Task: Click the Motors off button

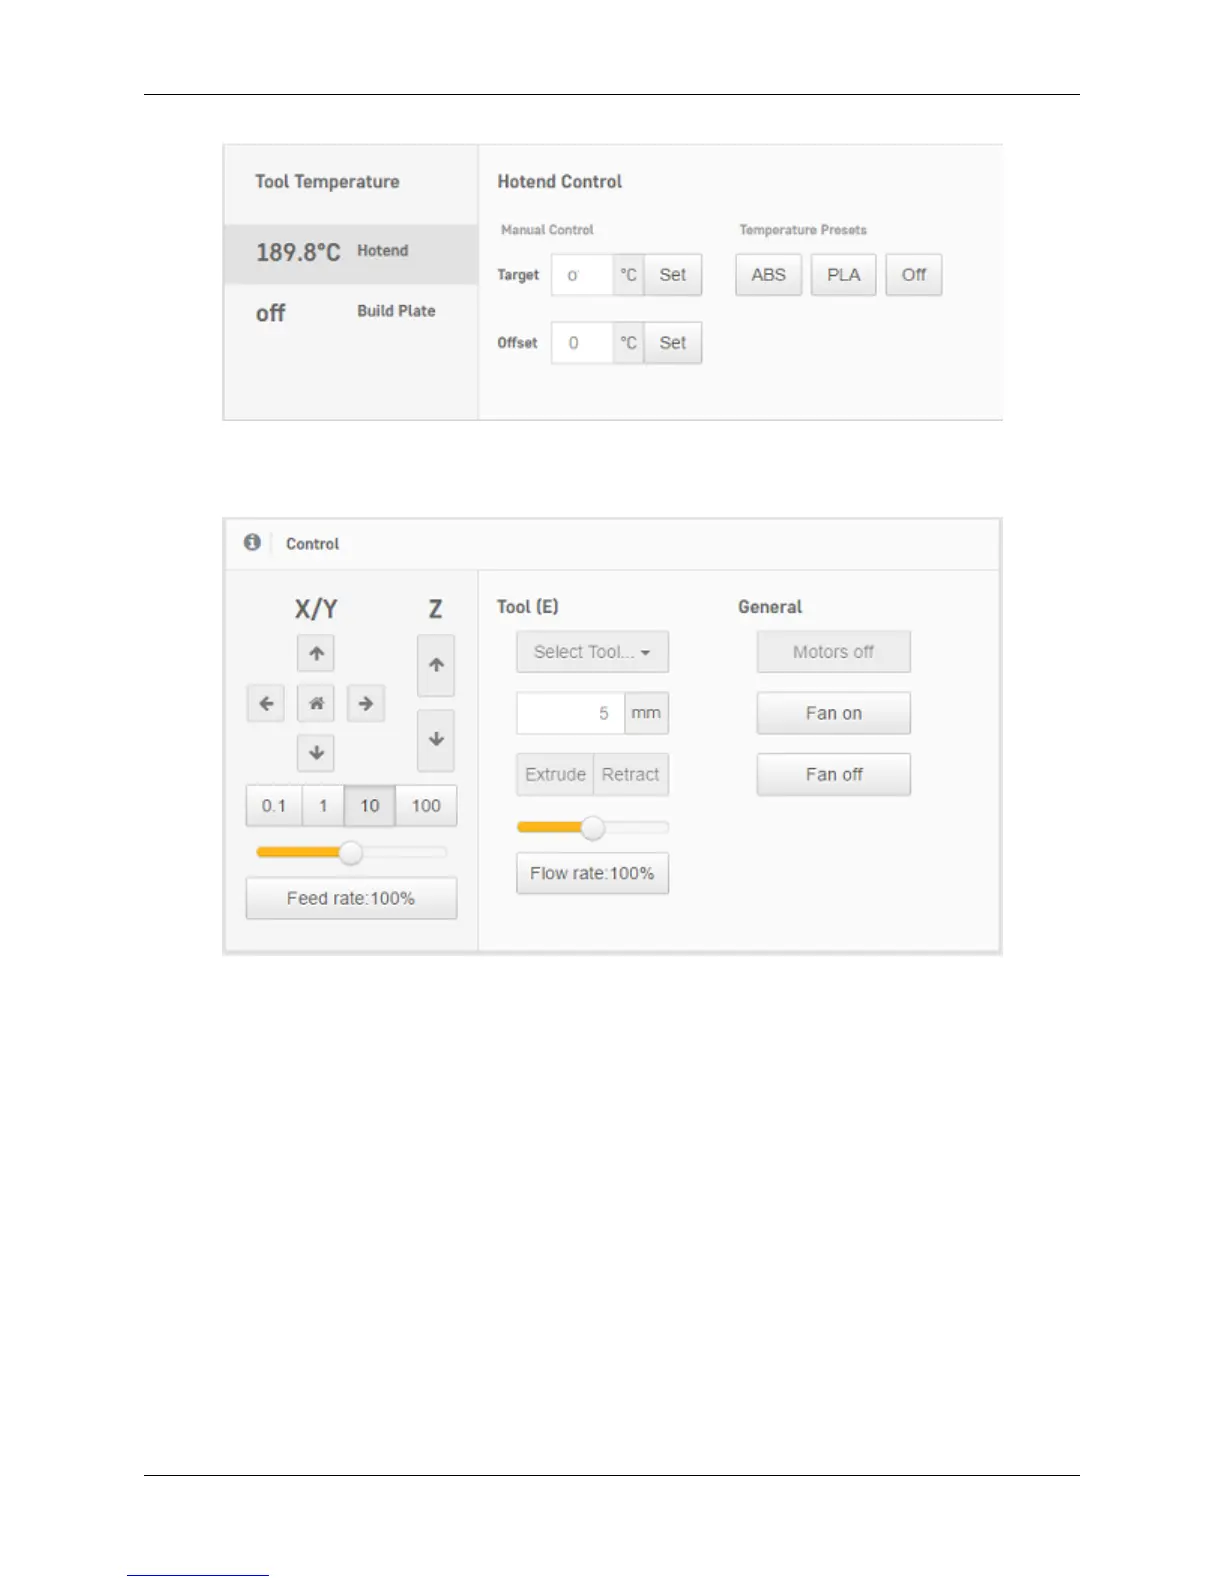Action: 834,652
